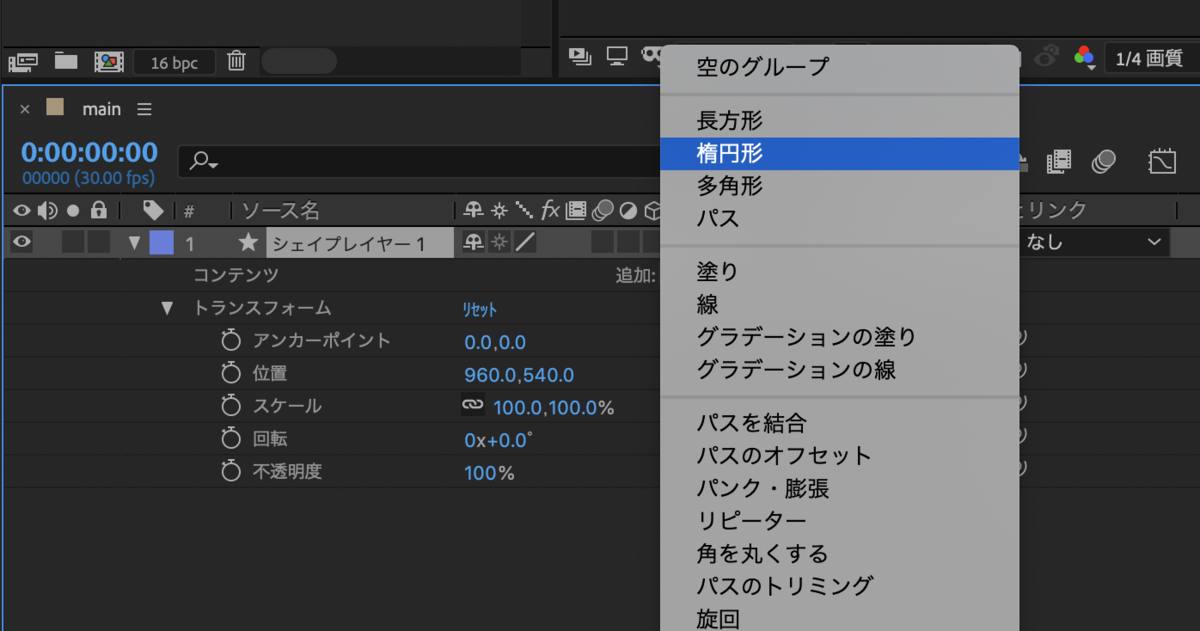Select 楕円形 in the add menu
The height and width of the screenshot is (631, 1200).
click(840, 153)
